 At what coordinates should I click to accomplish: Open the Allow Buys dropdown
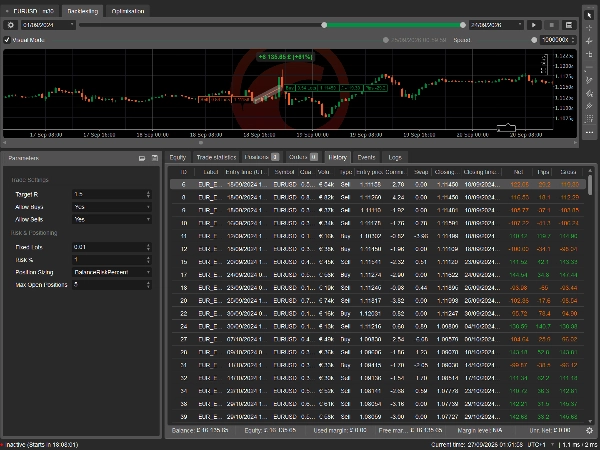112,207
